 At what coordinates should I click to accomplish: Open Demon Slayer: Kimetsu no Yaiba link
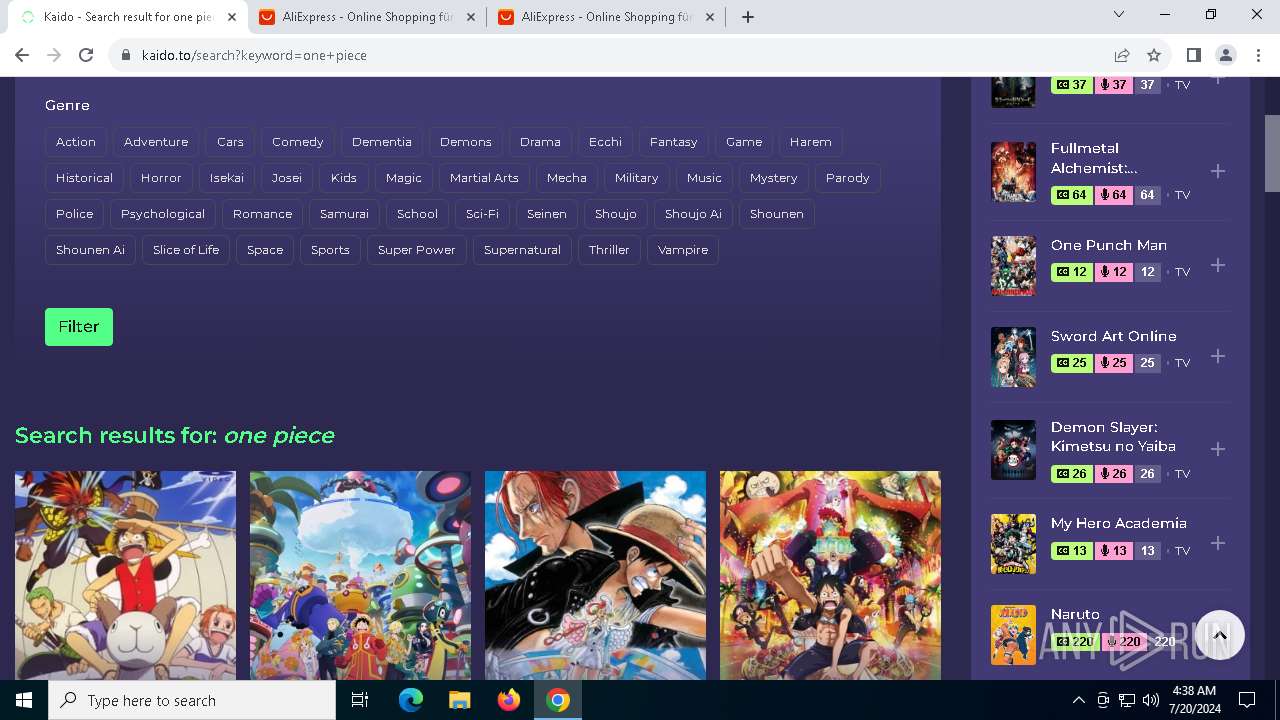(1113, 437)
